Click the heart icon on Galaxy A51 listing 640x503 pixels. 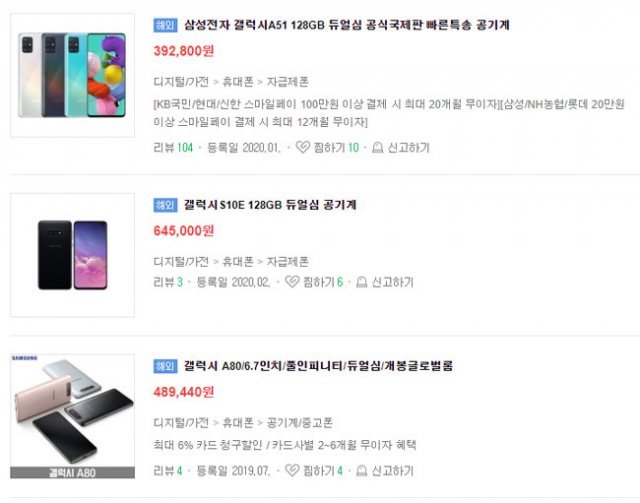pos(302,147)
